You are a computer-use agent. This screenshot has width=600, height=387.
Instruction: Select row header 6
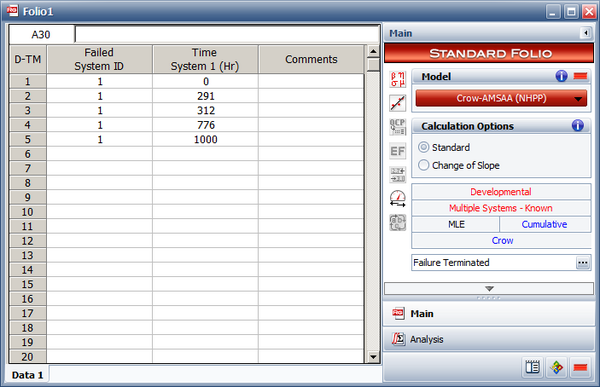(x=28, y=154)
